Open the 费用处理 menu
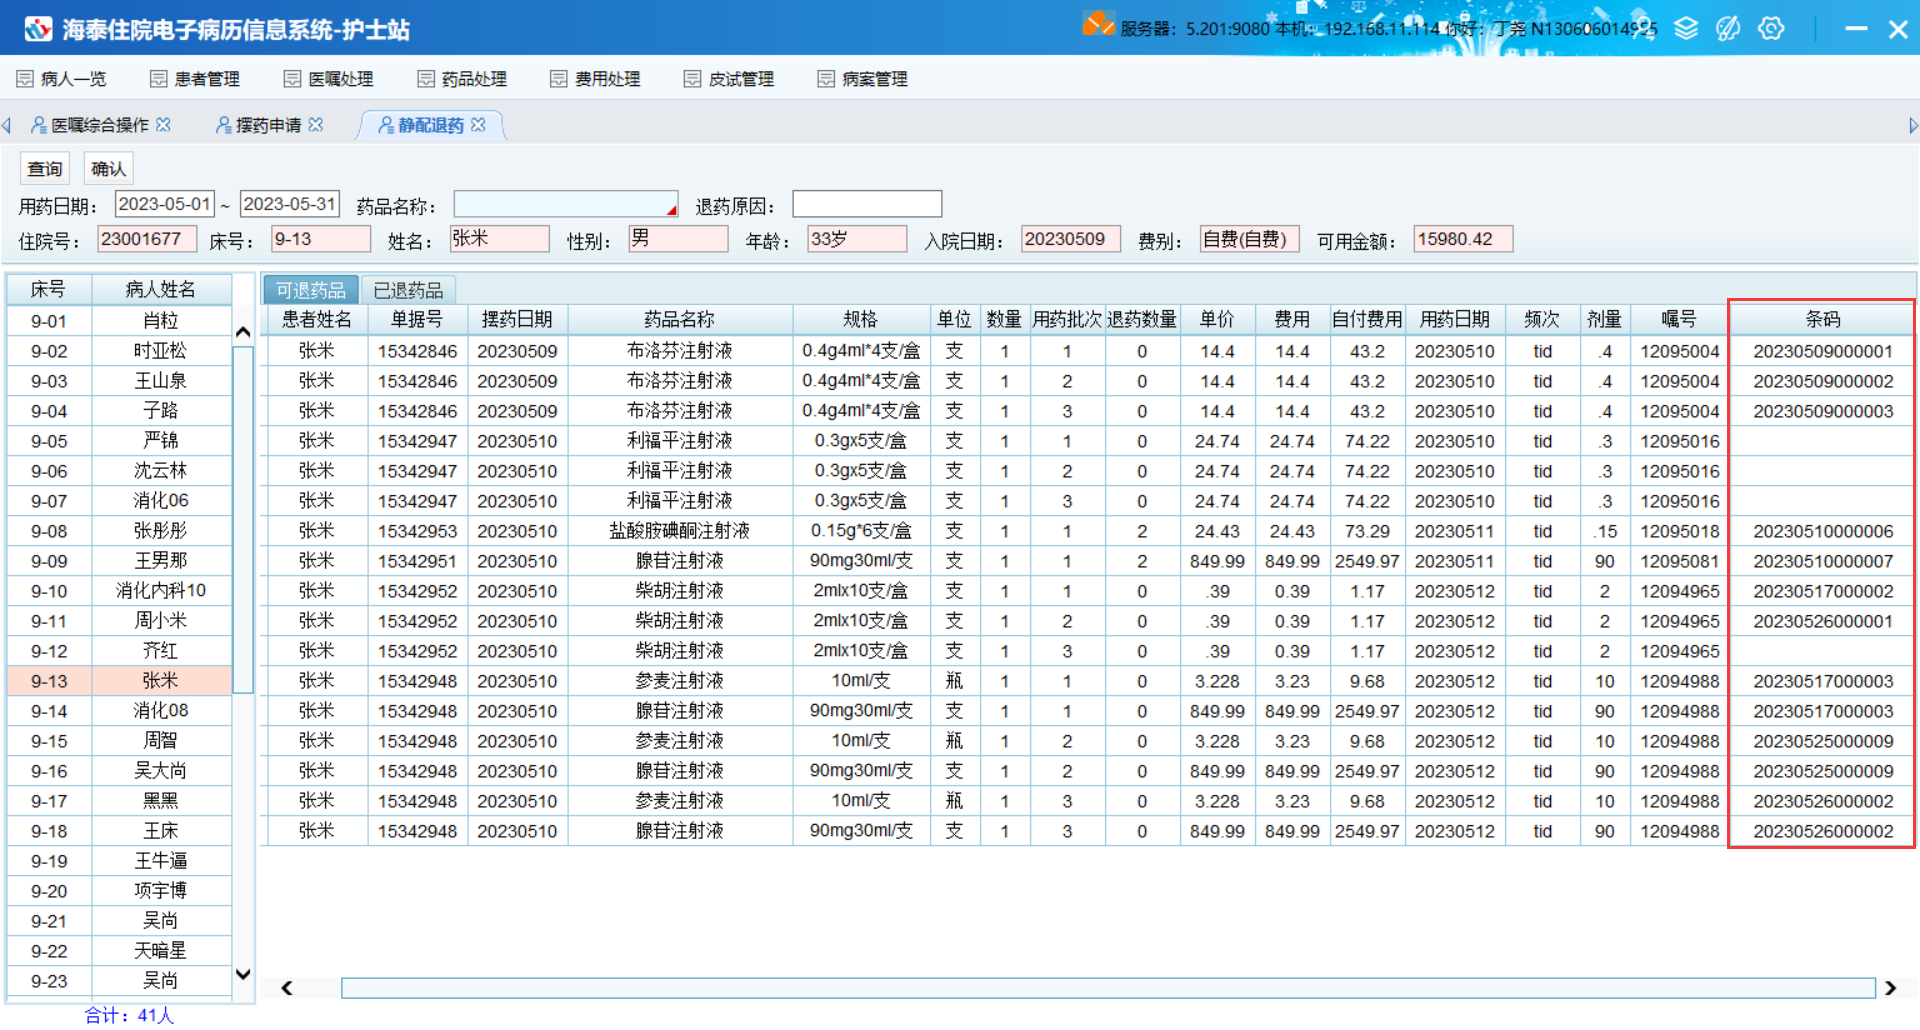 coord(596,79)
